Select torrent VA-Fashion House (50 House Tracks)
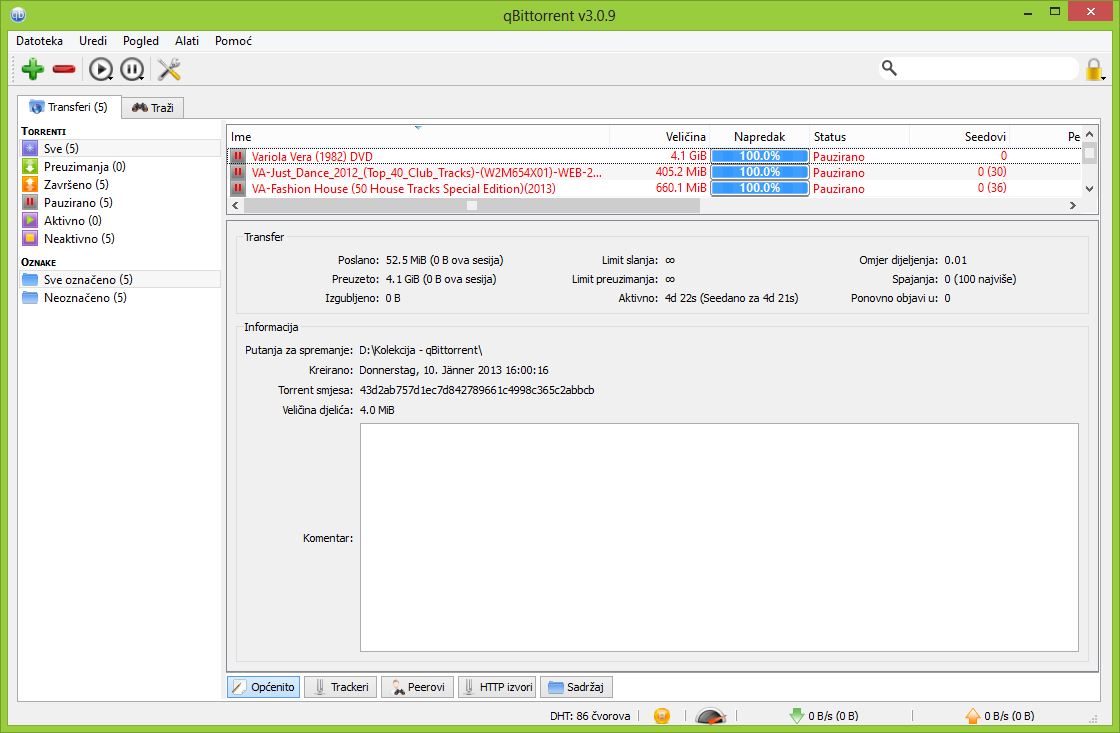 pos(404,189)
